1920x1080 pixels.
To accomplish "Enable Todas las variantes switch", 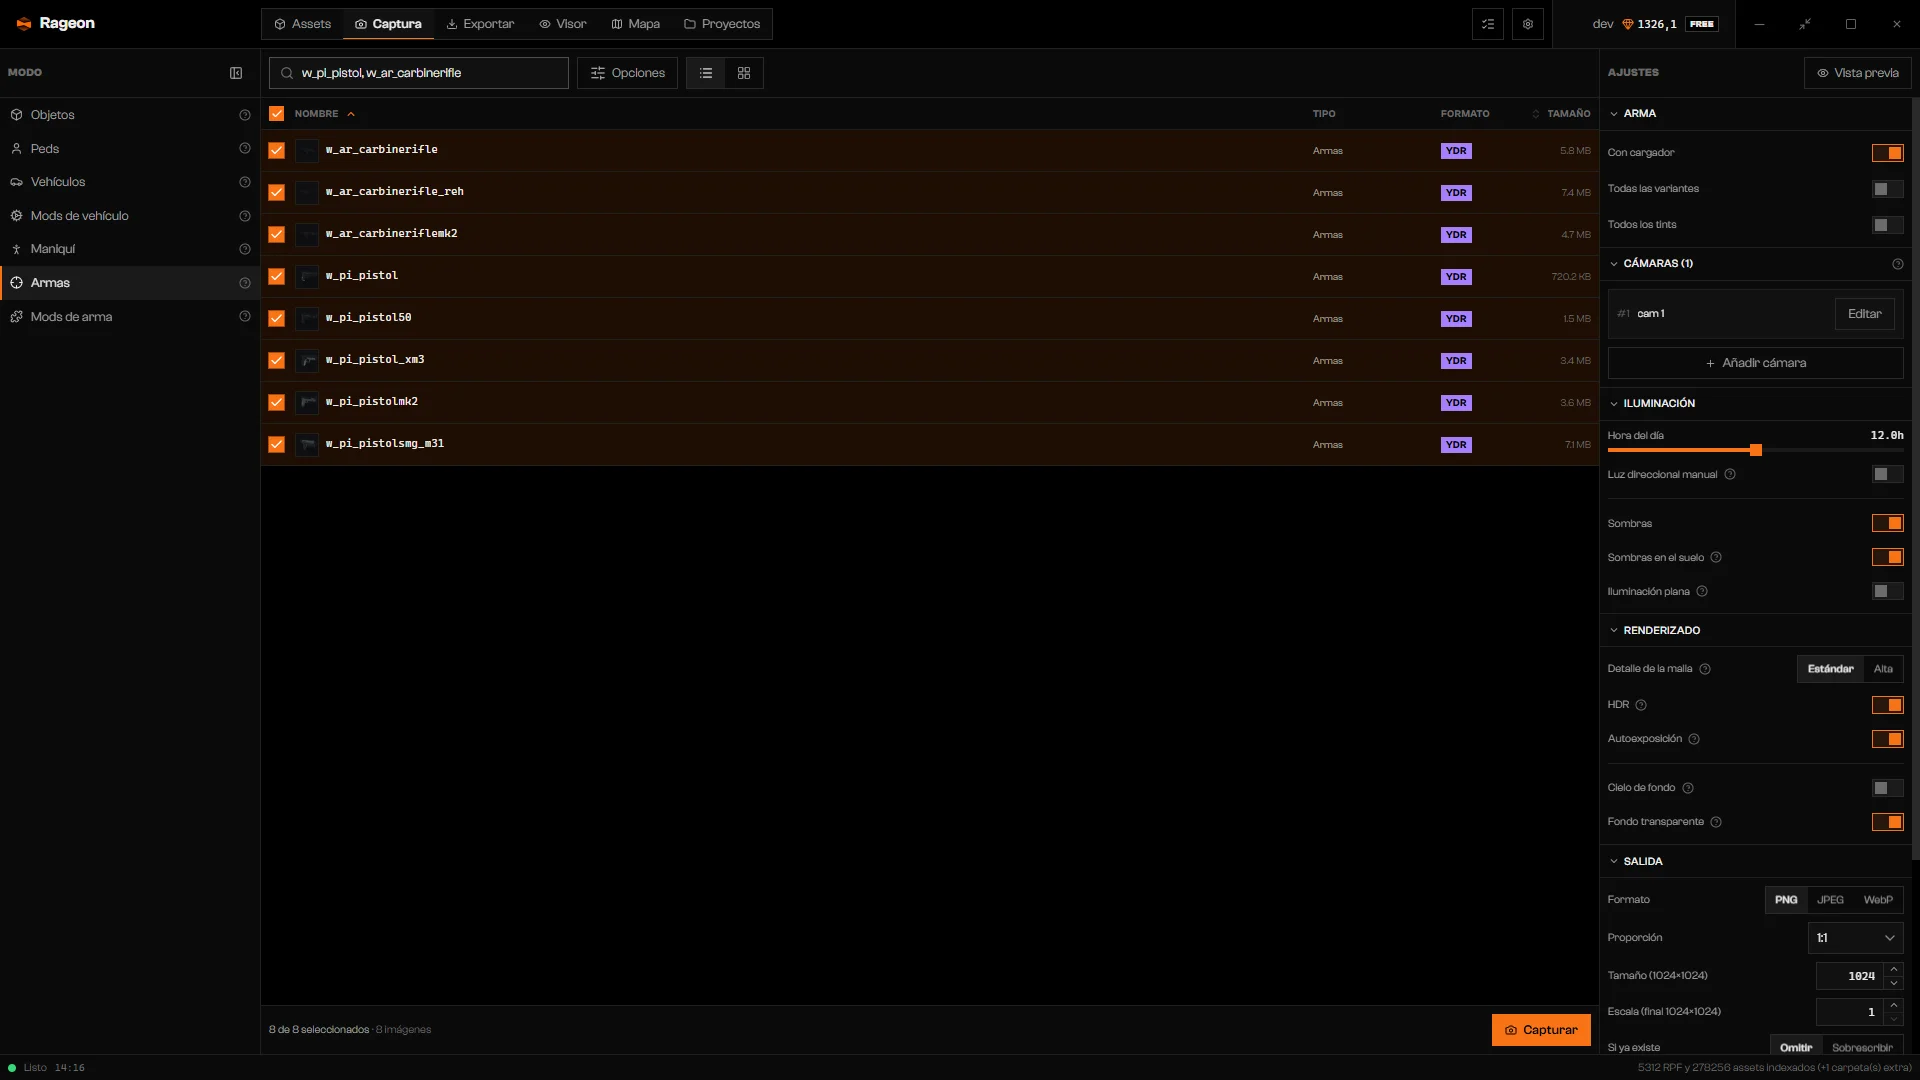I will pos(1888,189).
